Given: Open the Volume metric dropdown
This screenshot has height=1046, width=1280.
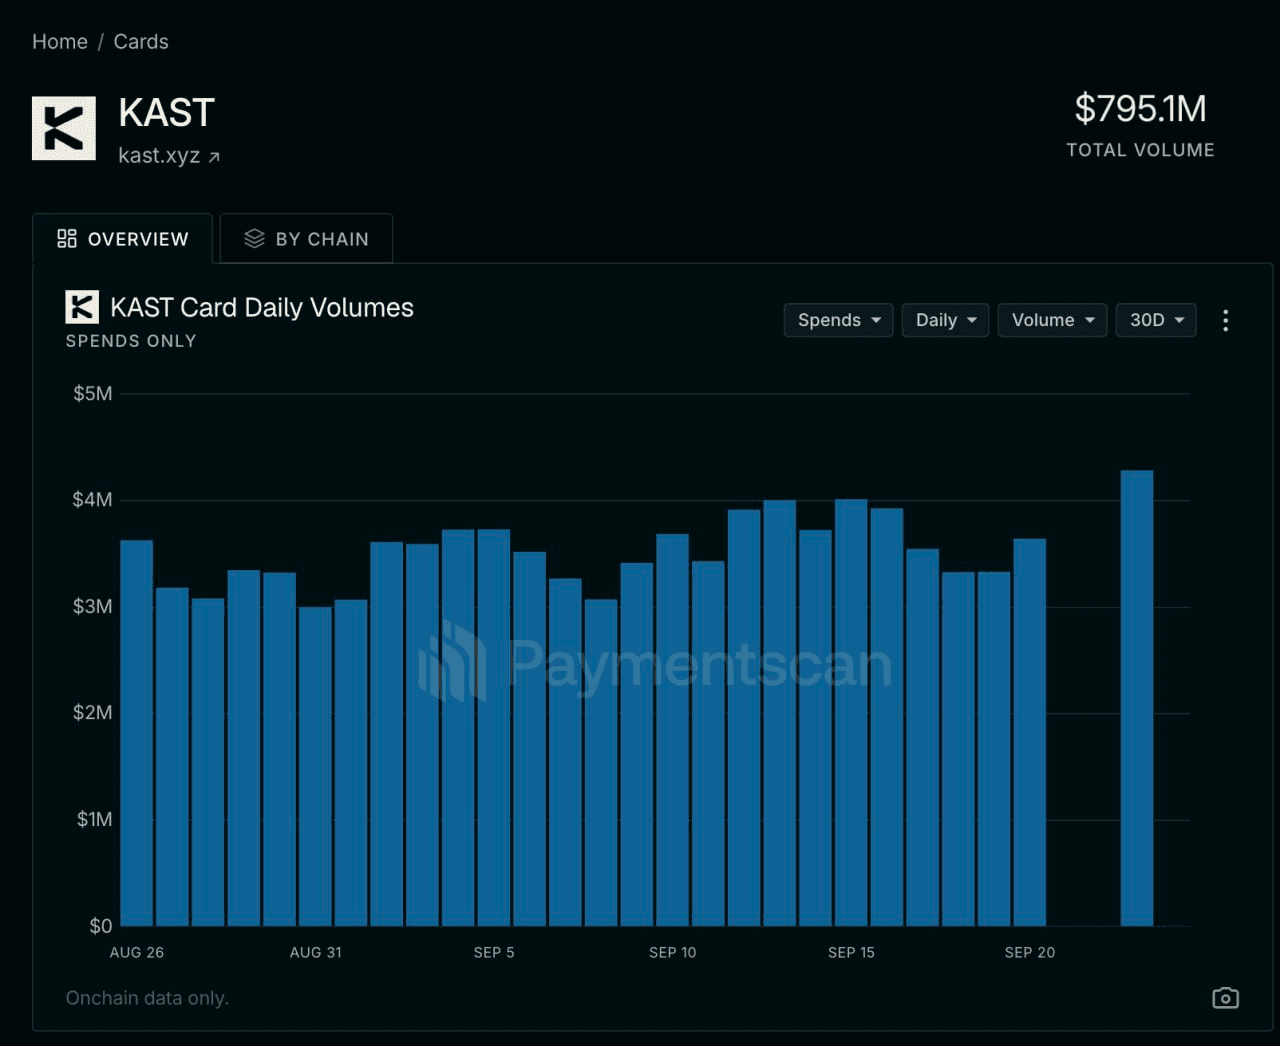Looking at the screenshot, I should click(1052, 320).
